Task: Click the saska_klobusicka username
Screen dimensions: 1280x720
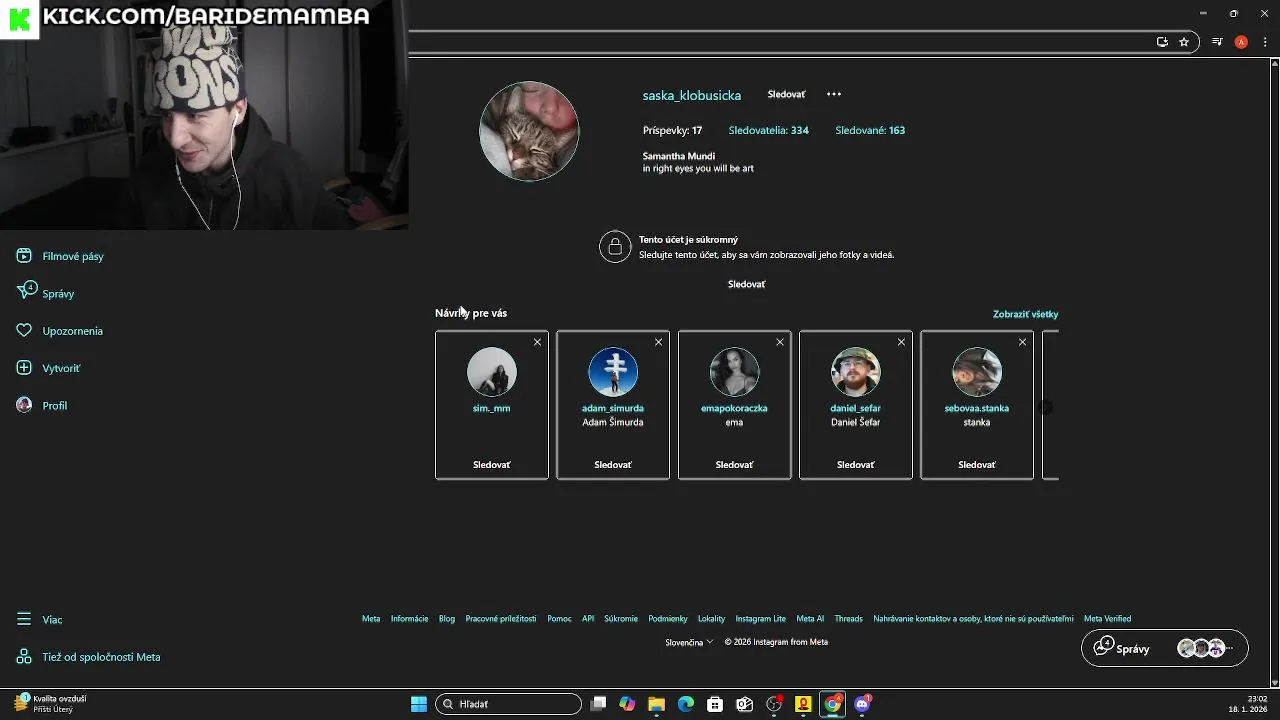Action: (x=692, y=95)
